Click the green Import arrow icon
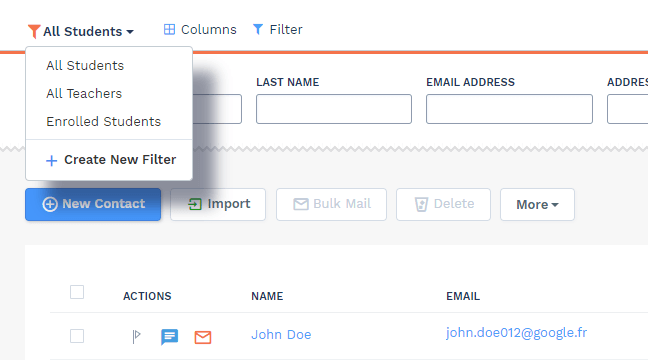 pyautogui.click(x=195, y=204)
